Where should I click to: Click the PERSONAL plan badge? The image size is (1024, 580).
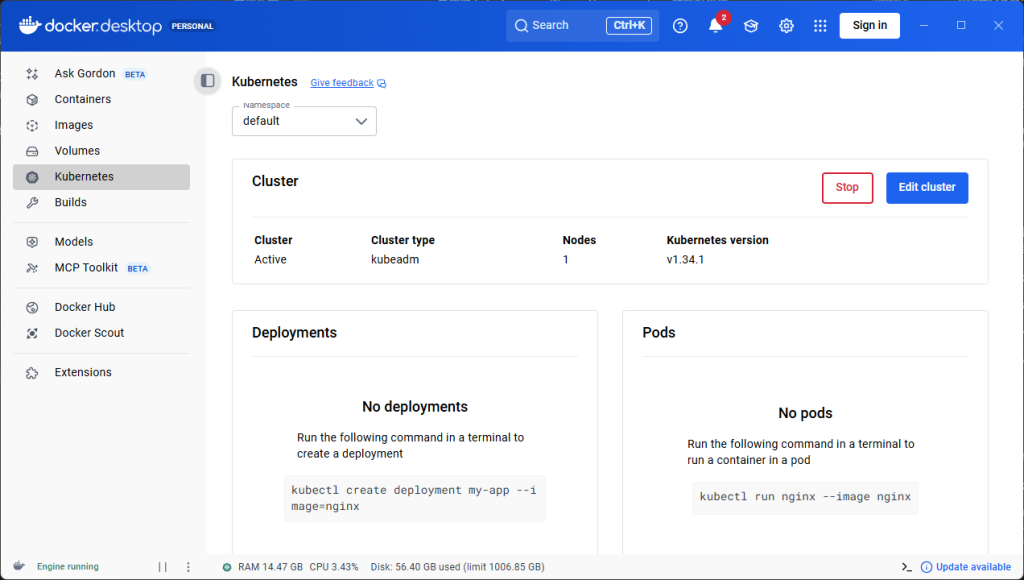(193, 26)
